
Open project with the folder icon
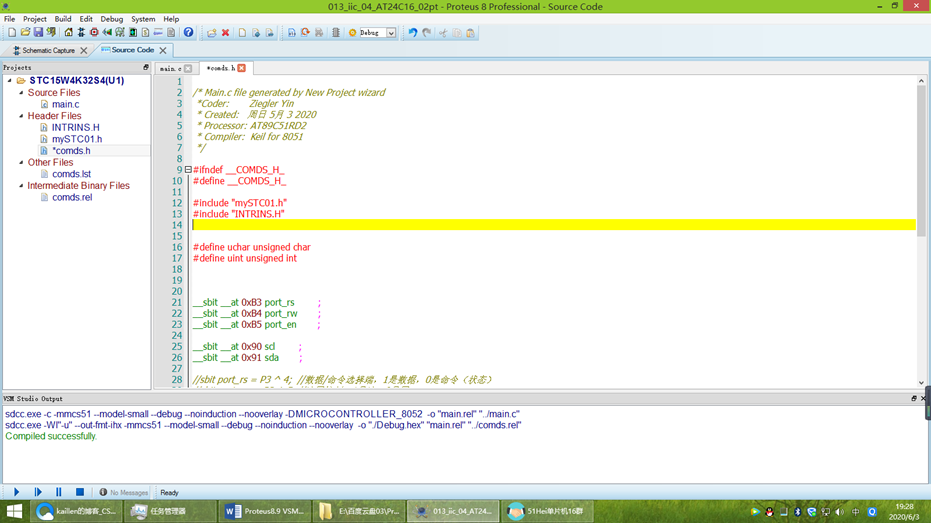point(25,33)
